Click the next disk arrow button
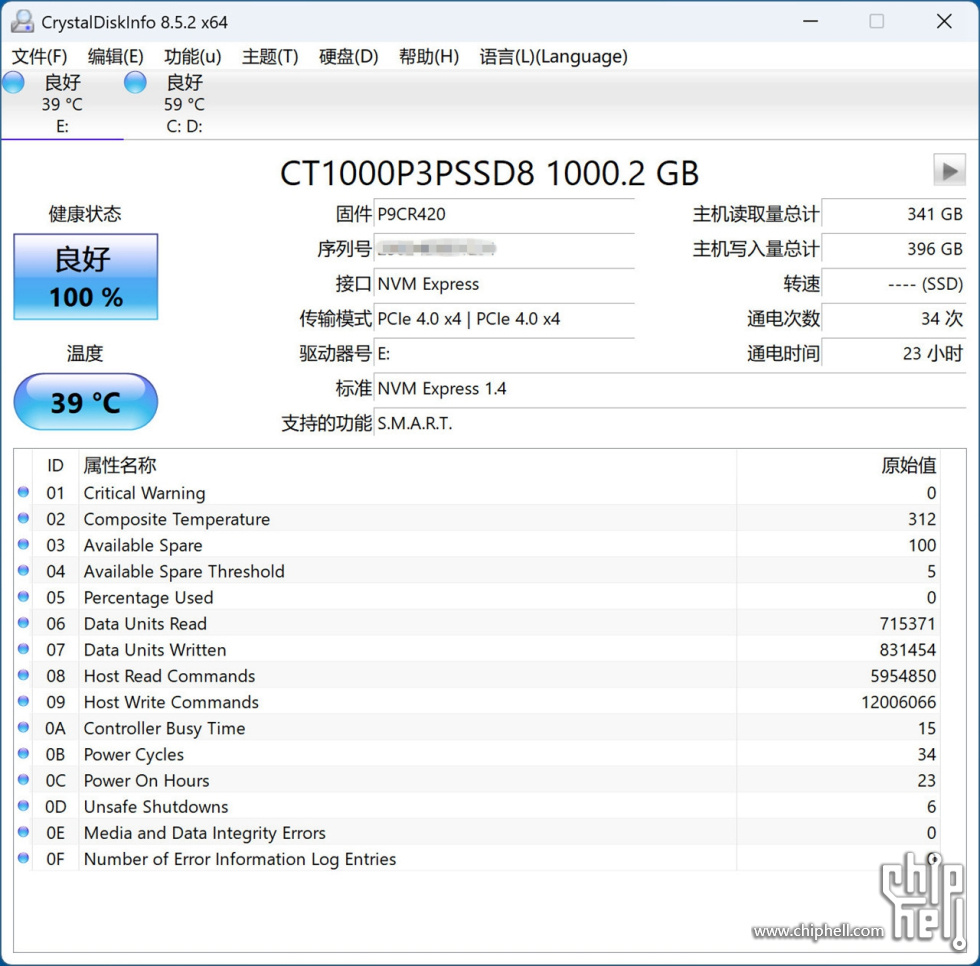Image resolution: width=980 pixels, height=966 pixels. tap(949, 170)
